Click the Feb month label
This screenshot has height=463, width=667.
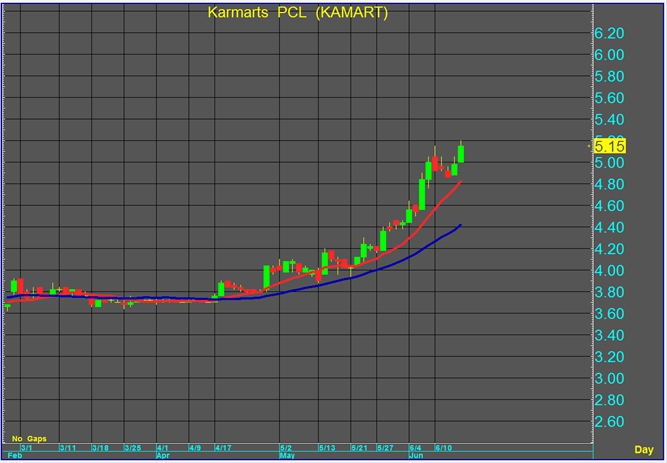pos(14,455)
